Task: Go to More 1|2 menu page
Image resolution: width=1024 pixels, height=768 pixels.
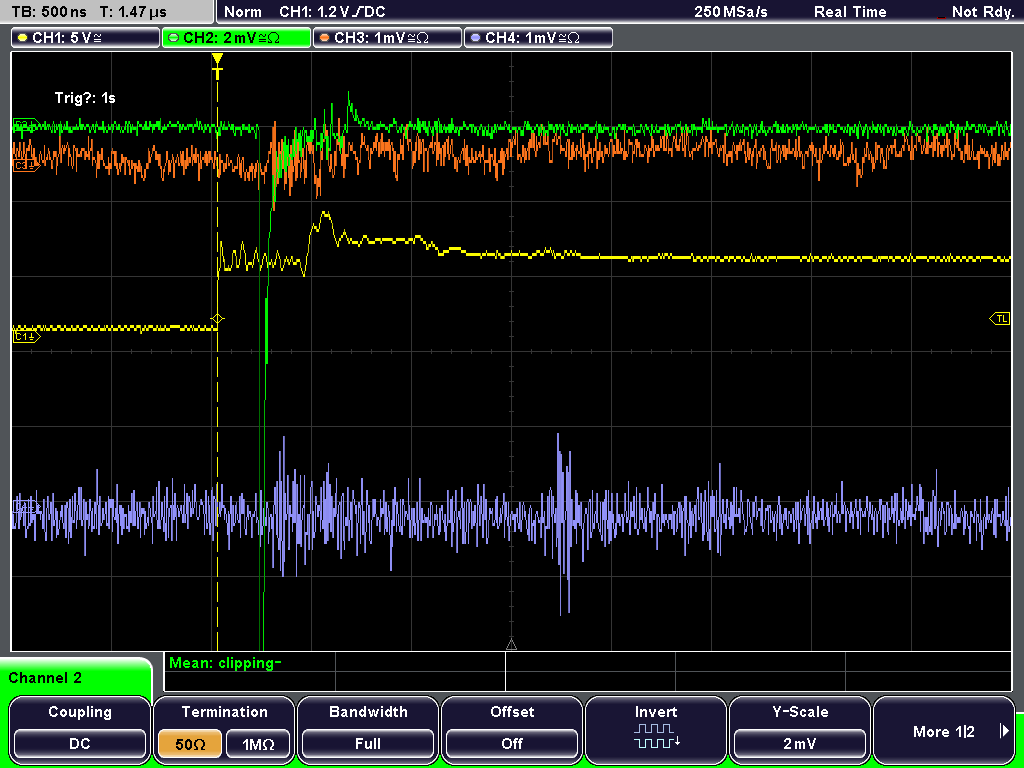Action: point(944,729)
